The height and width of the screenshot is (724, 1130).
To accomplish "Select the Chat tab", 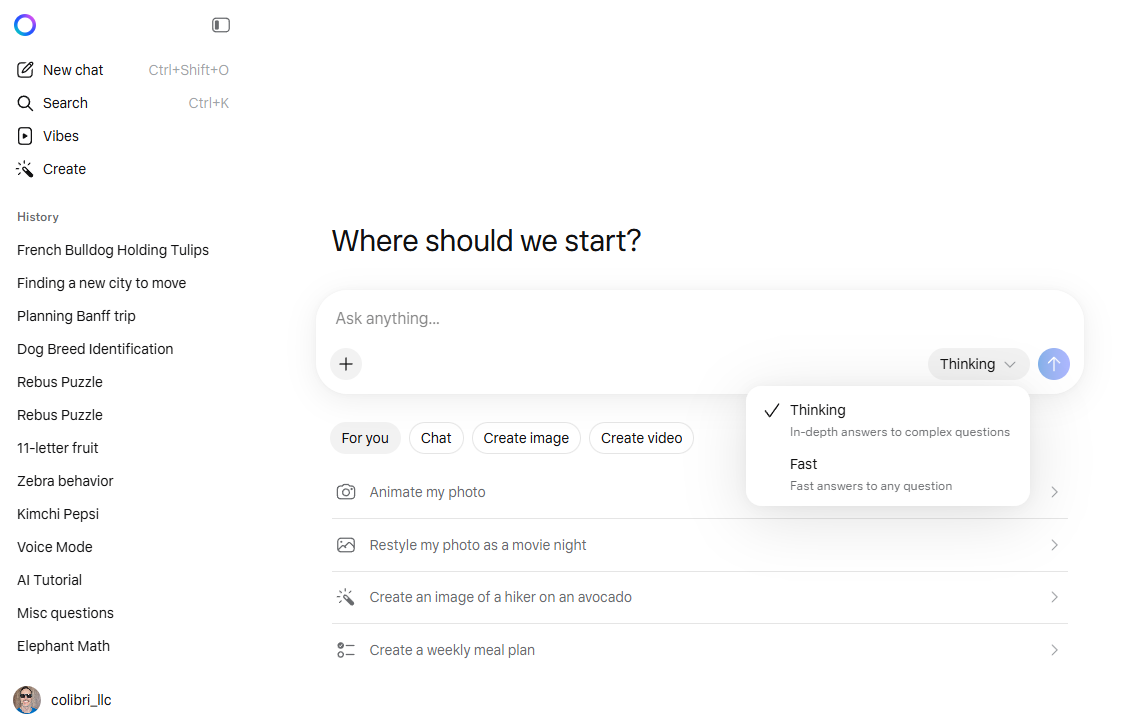I will click(436, 438).
